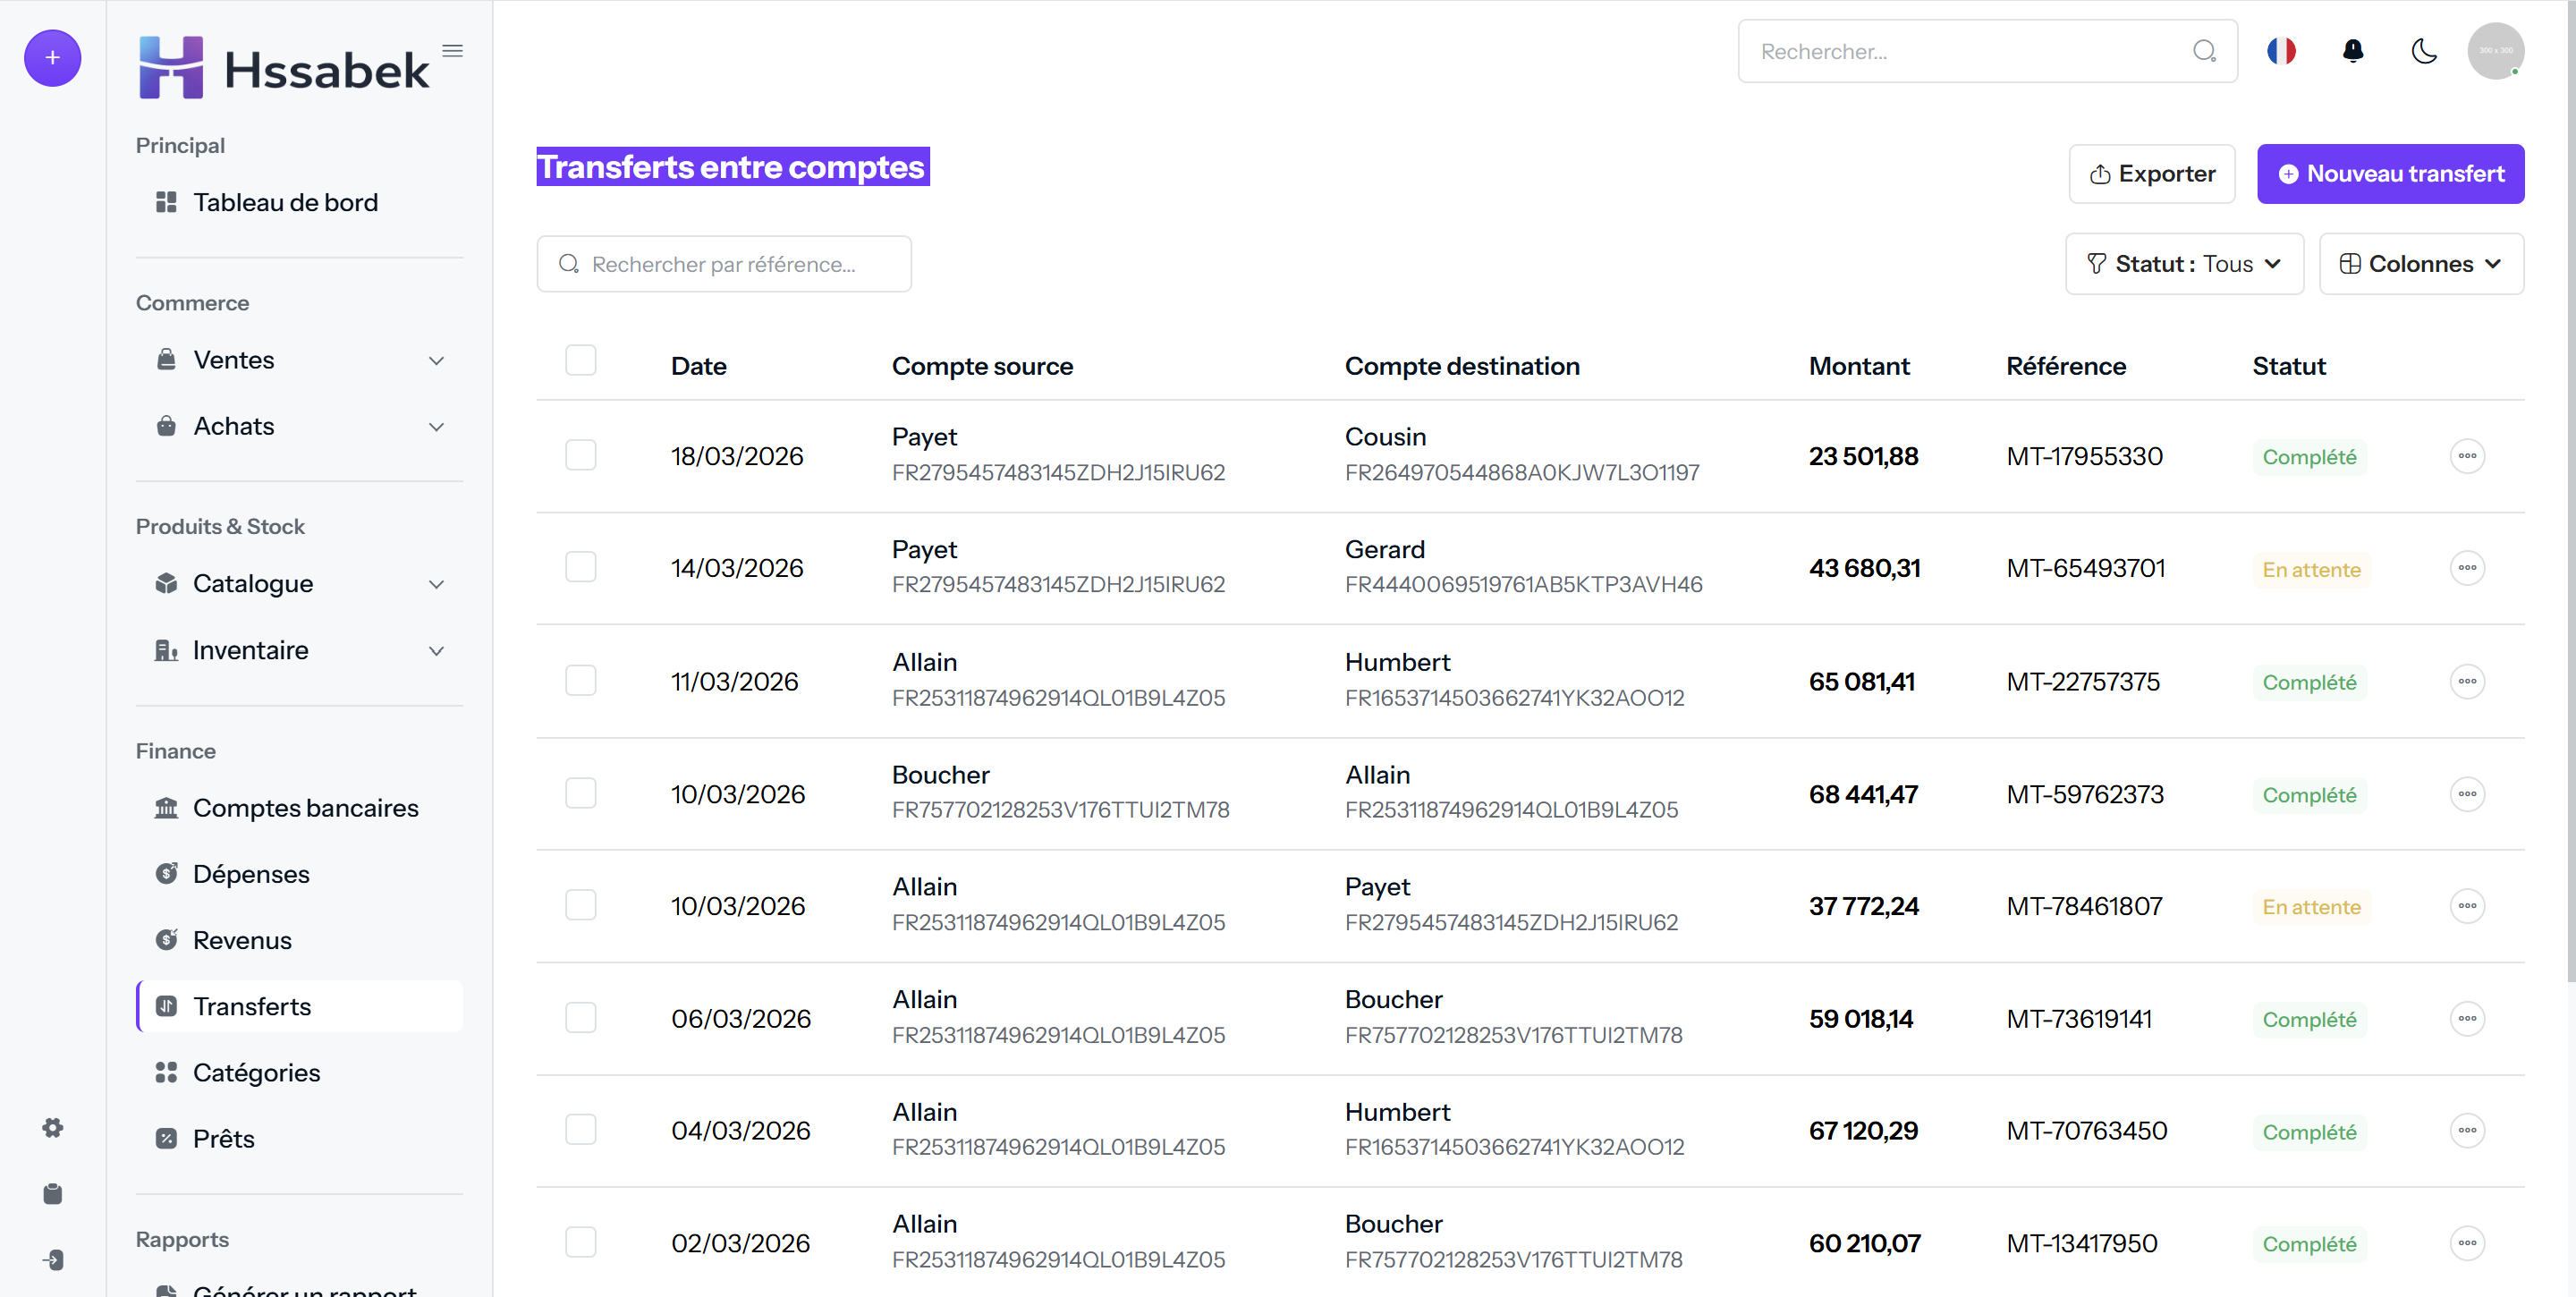
Task: Open Prêts page
Action: tap(299, 1139)
